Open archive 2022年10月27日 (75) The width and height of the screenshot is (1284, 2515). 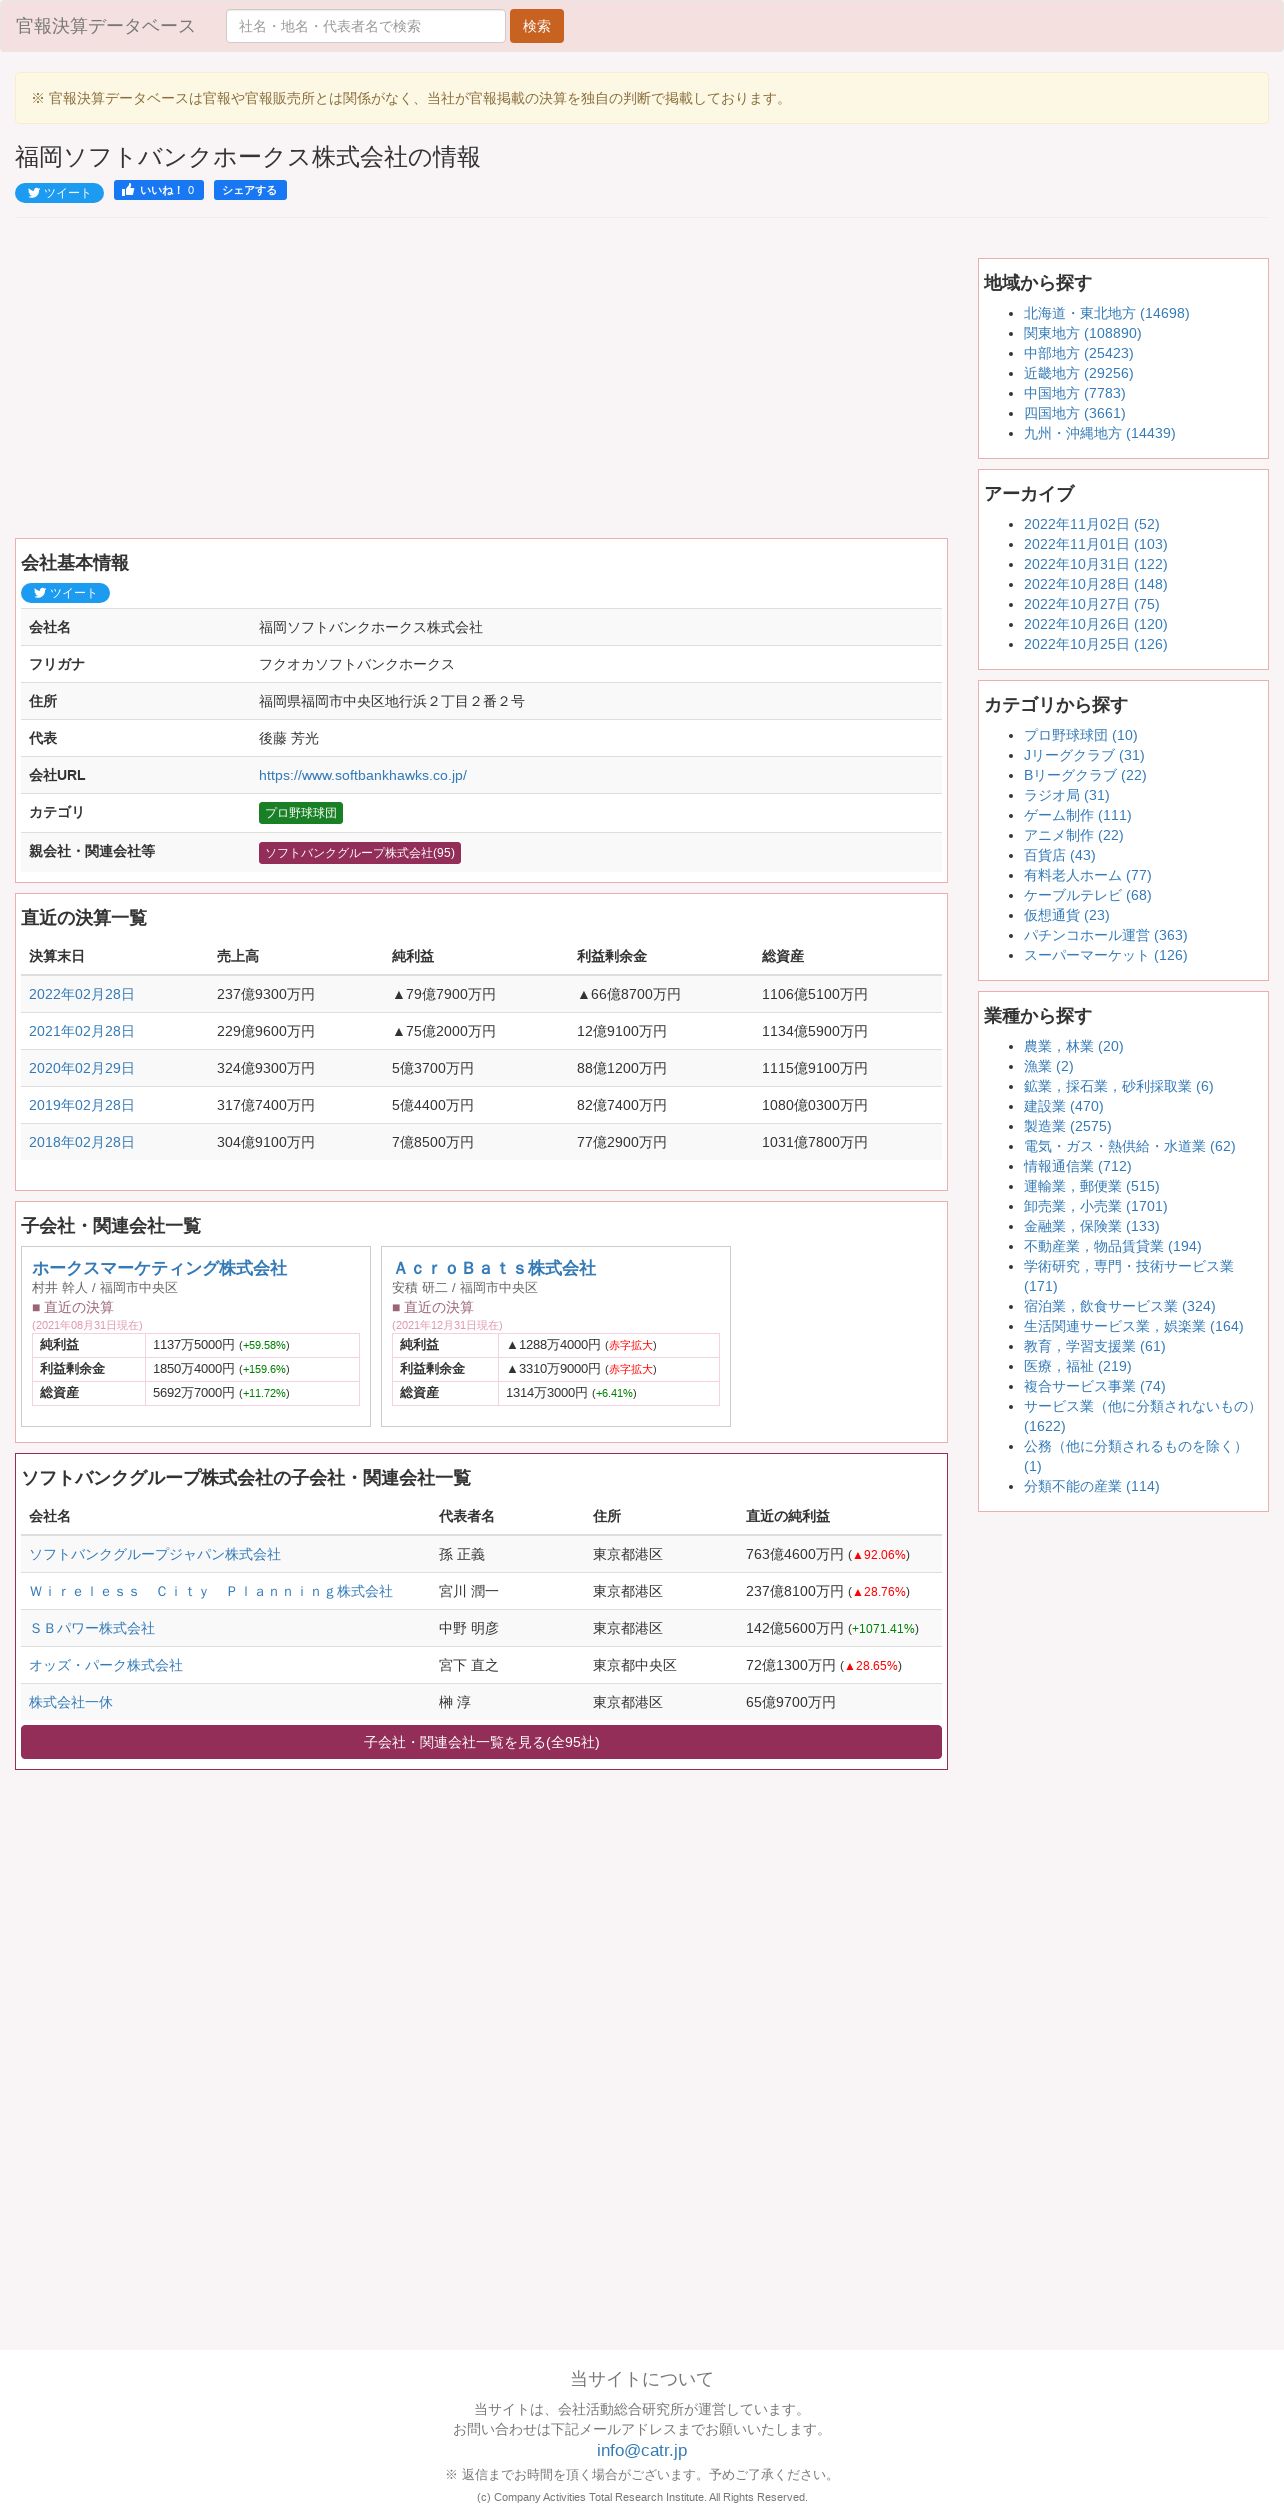click(1091, 604)
